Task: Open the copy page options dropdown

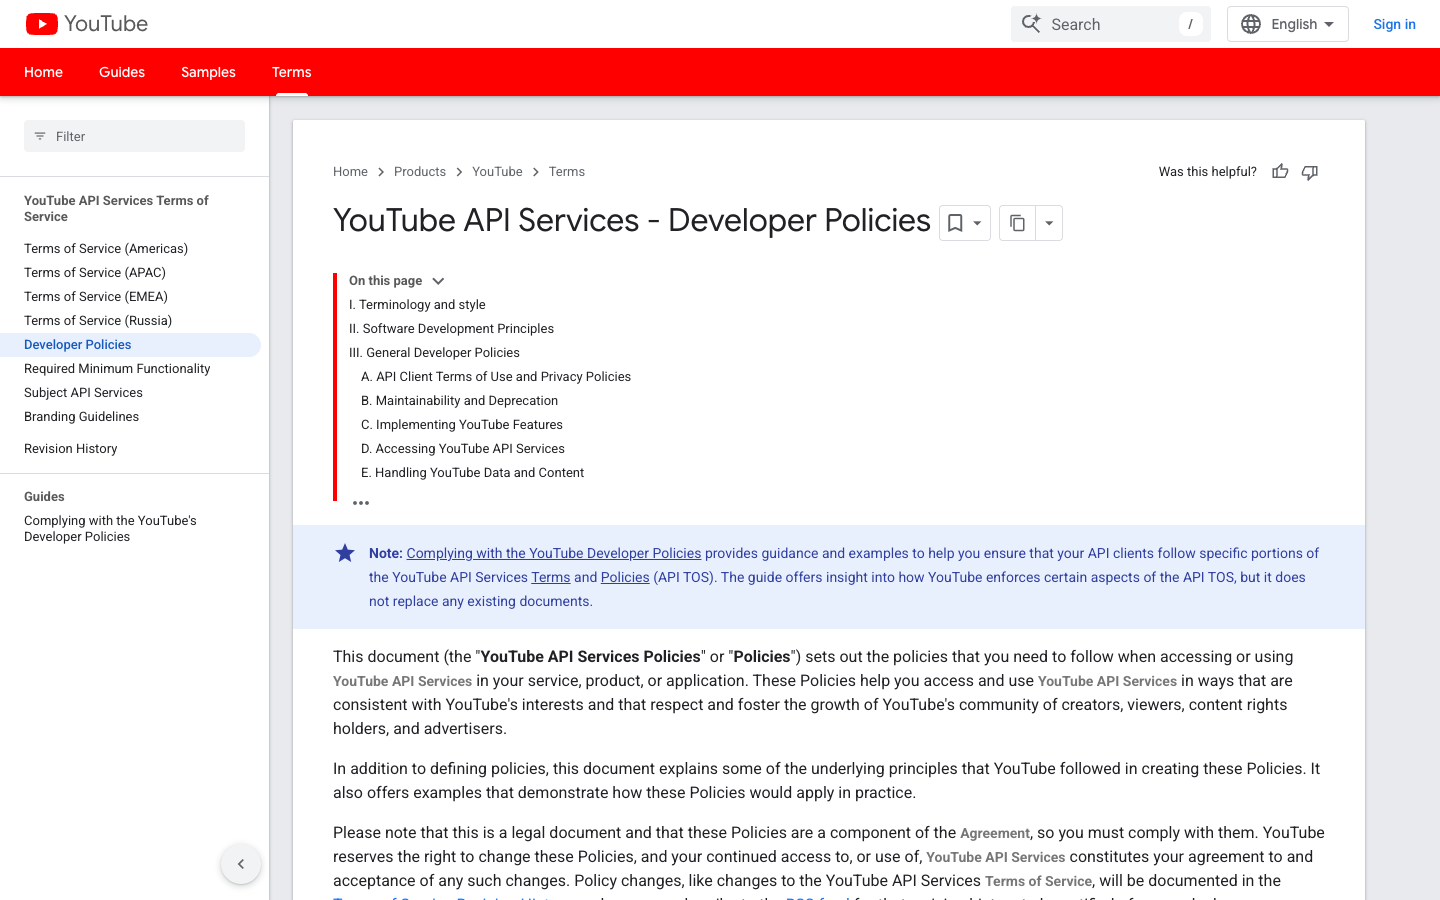Action: pos(1049,223)
